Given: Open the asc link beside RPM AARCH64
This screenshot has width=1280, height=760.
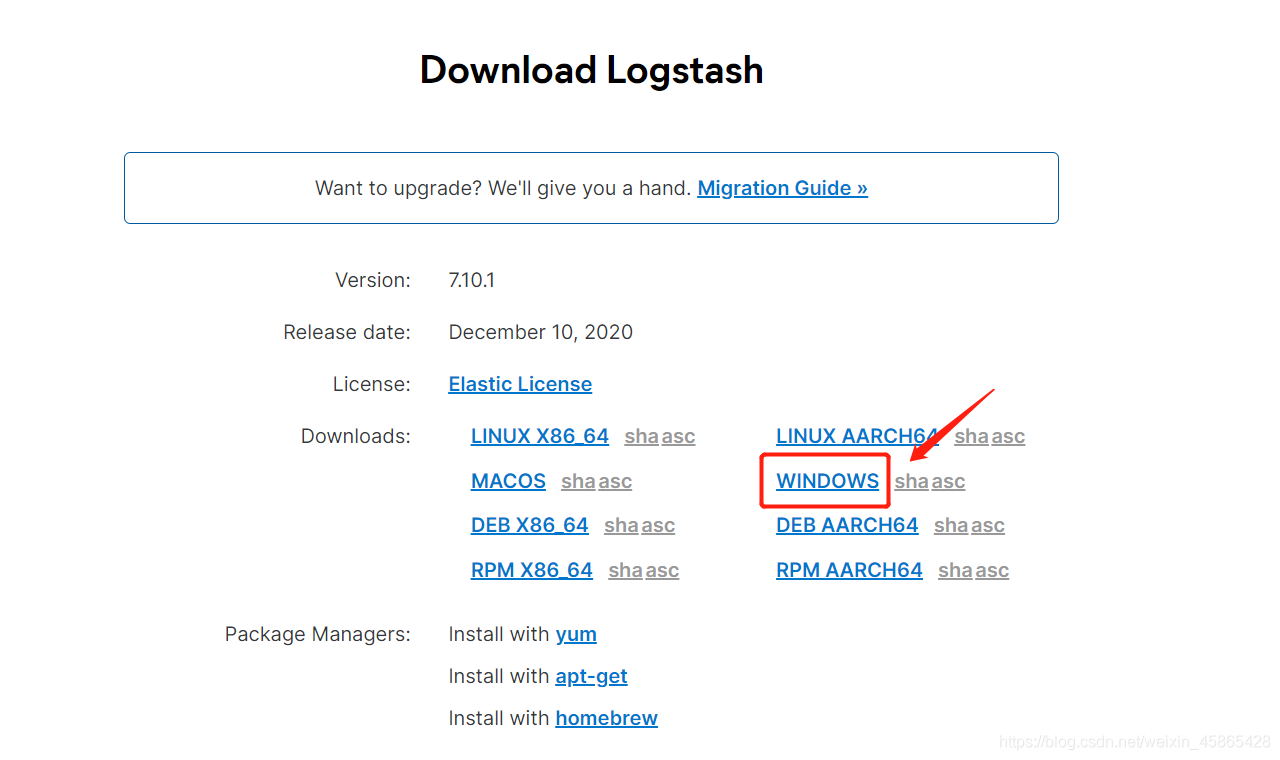Looking at the screenshot, I should tap(992, 570).
